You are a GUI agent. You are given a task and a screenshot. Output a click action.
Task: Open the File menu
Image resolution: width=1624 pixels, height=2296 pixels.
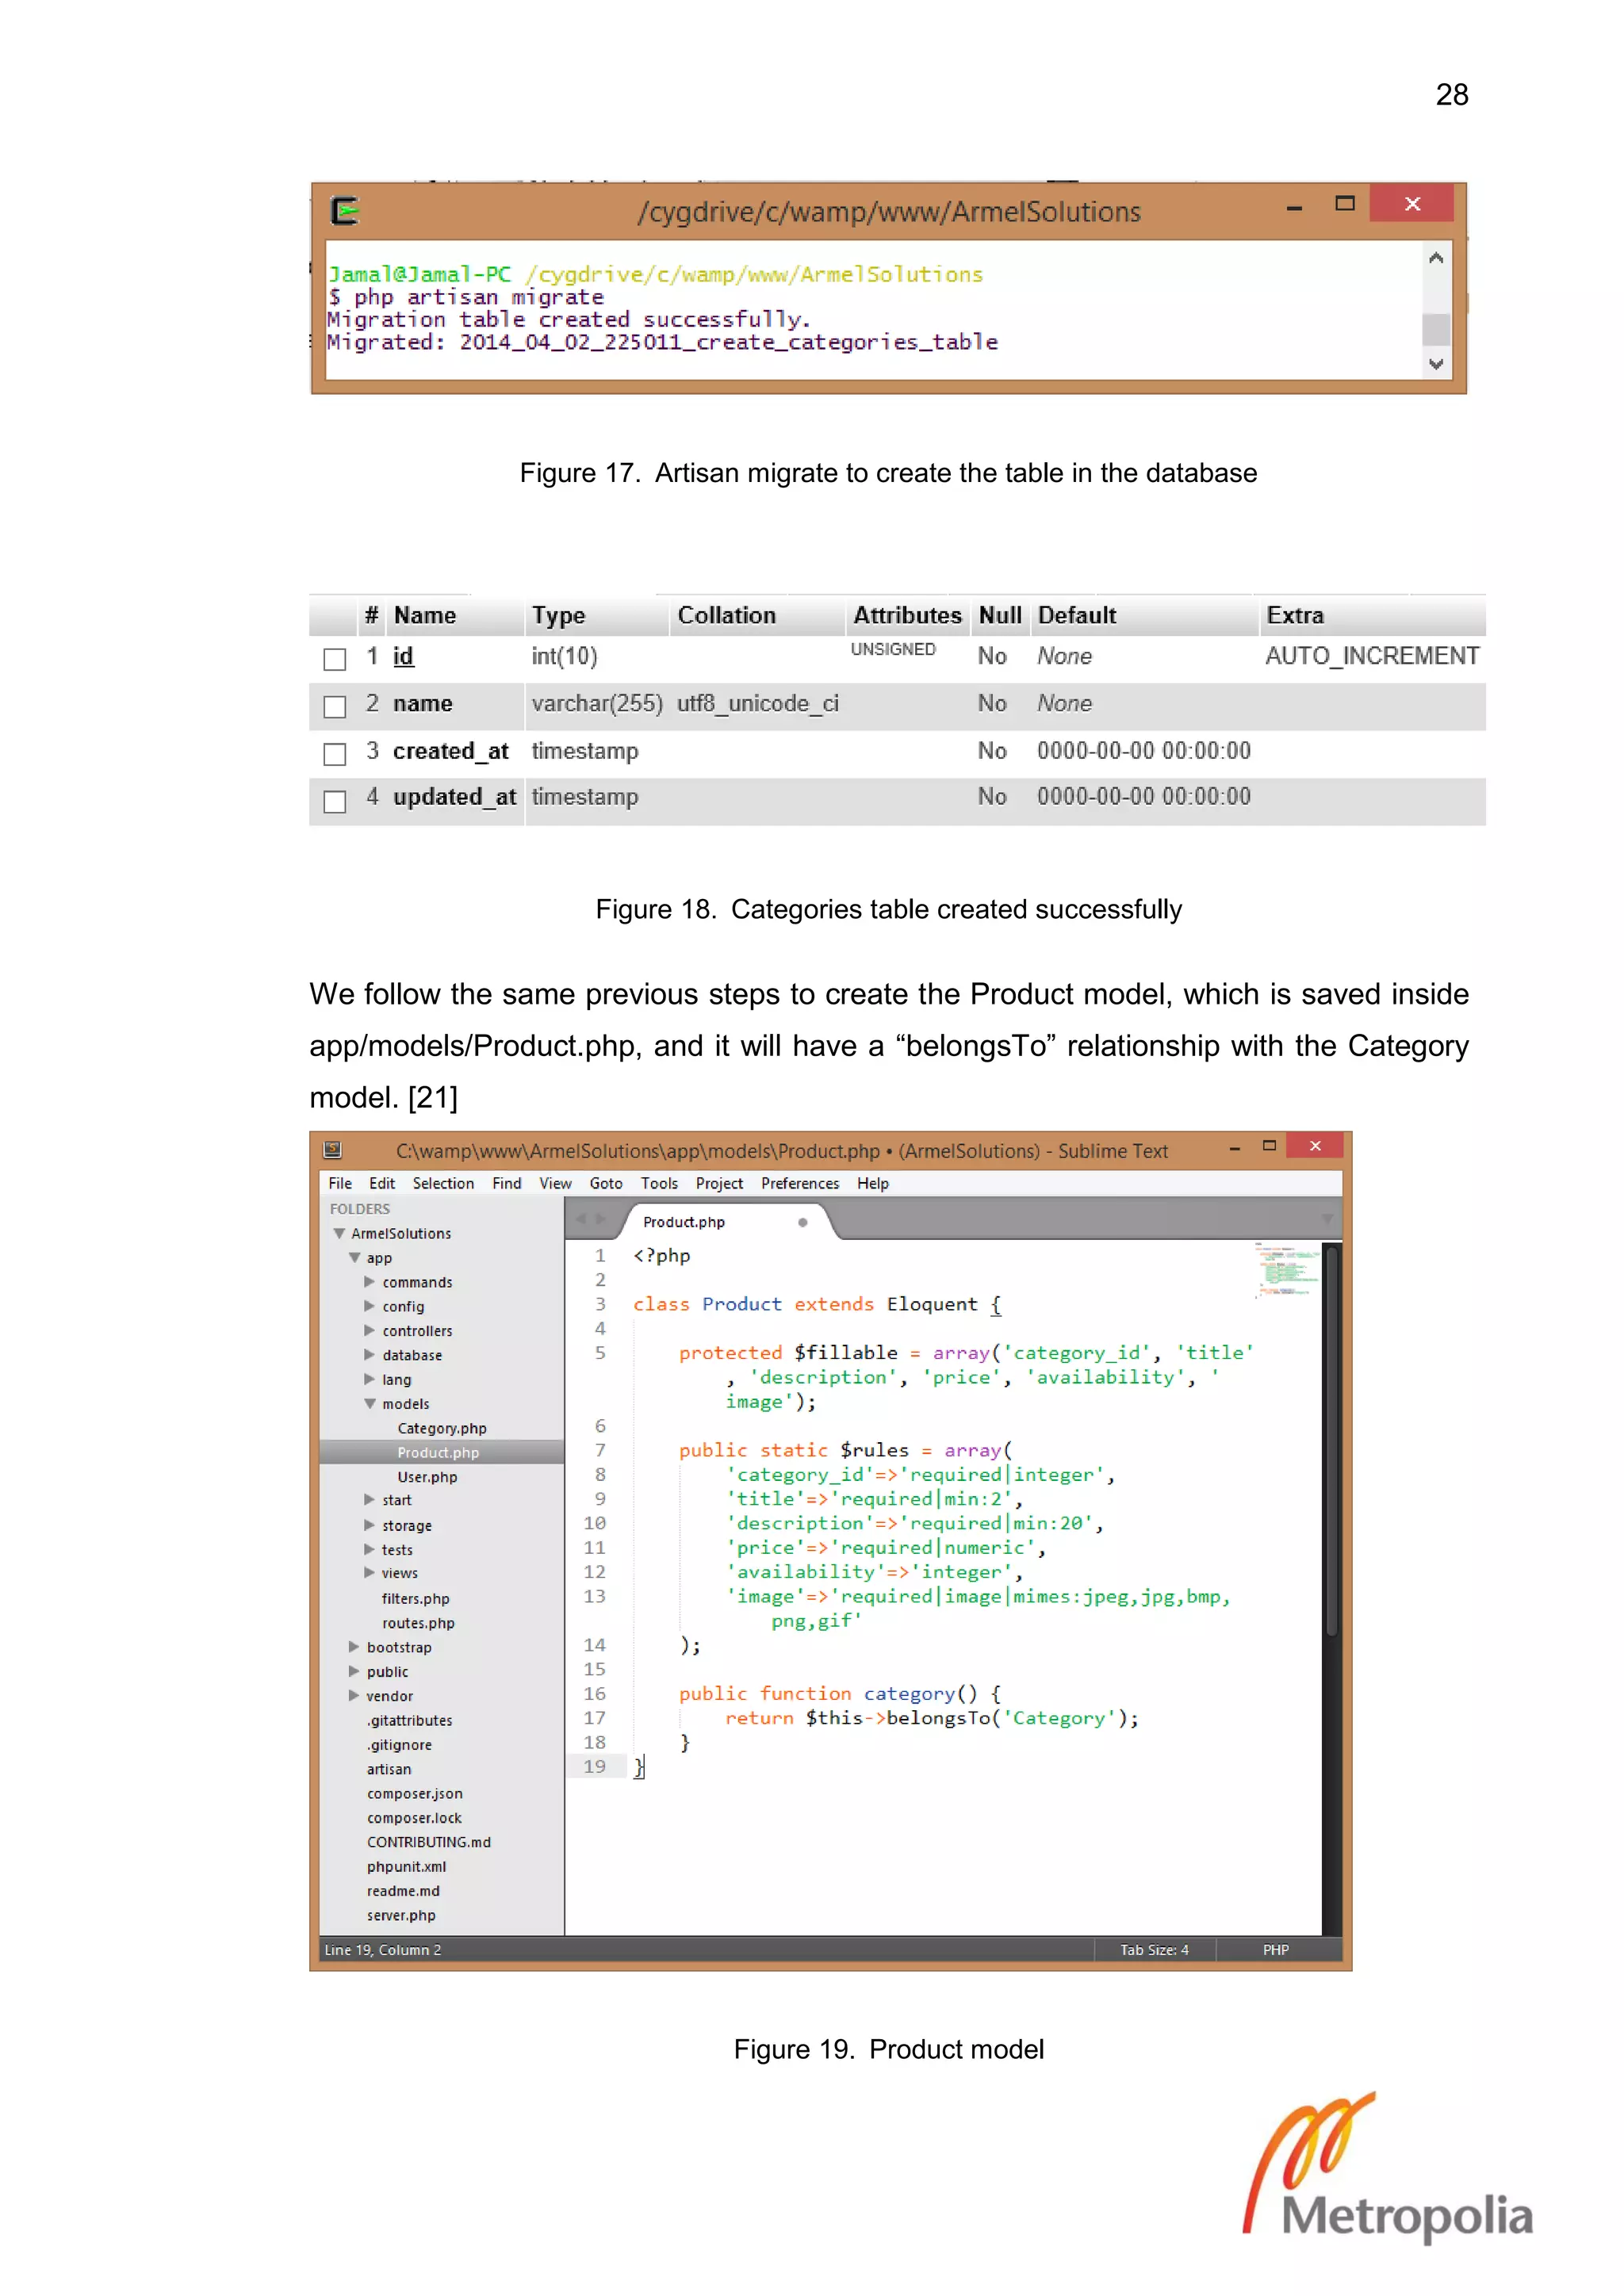tap(340, 1183)
